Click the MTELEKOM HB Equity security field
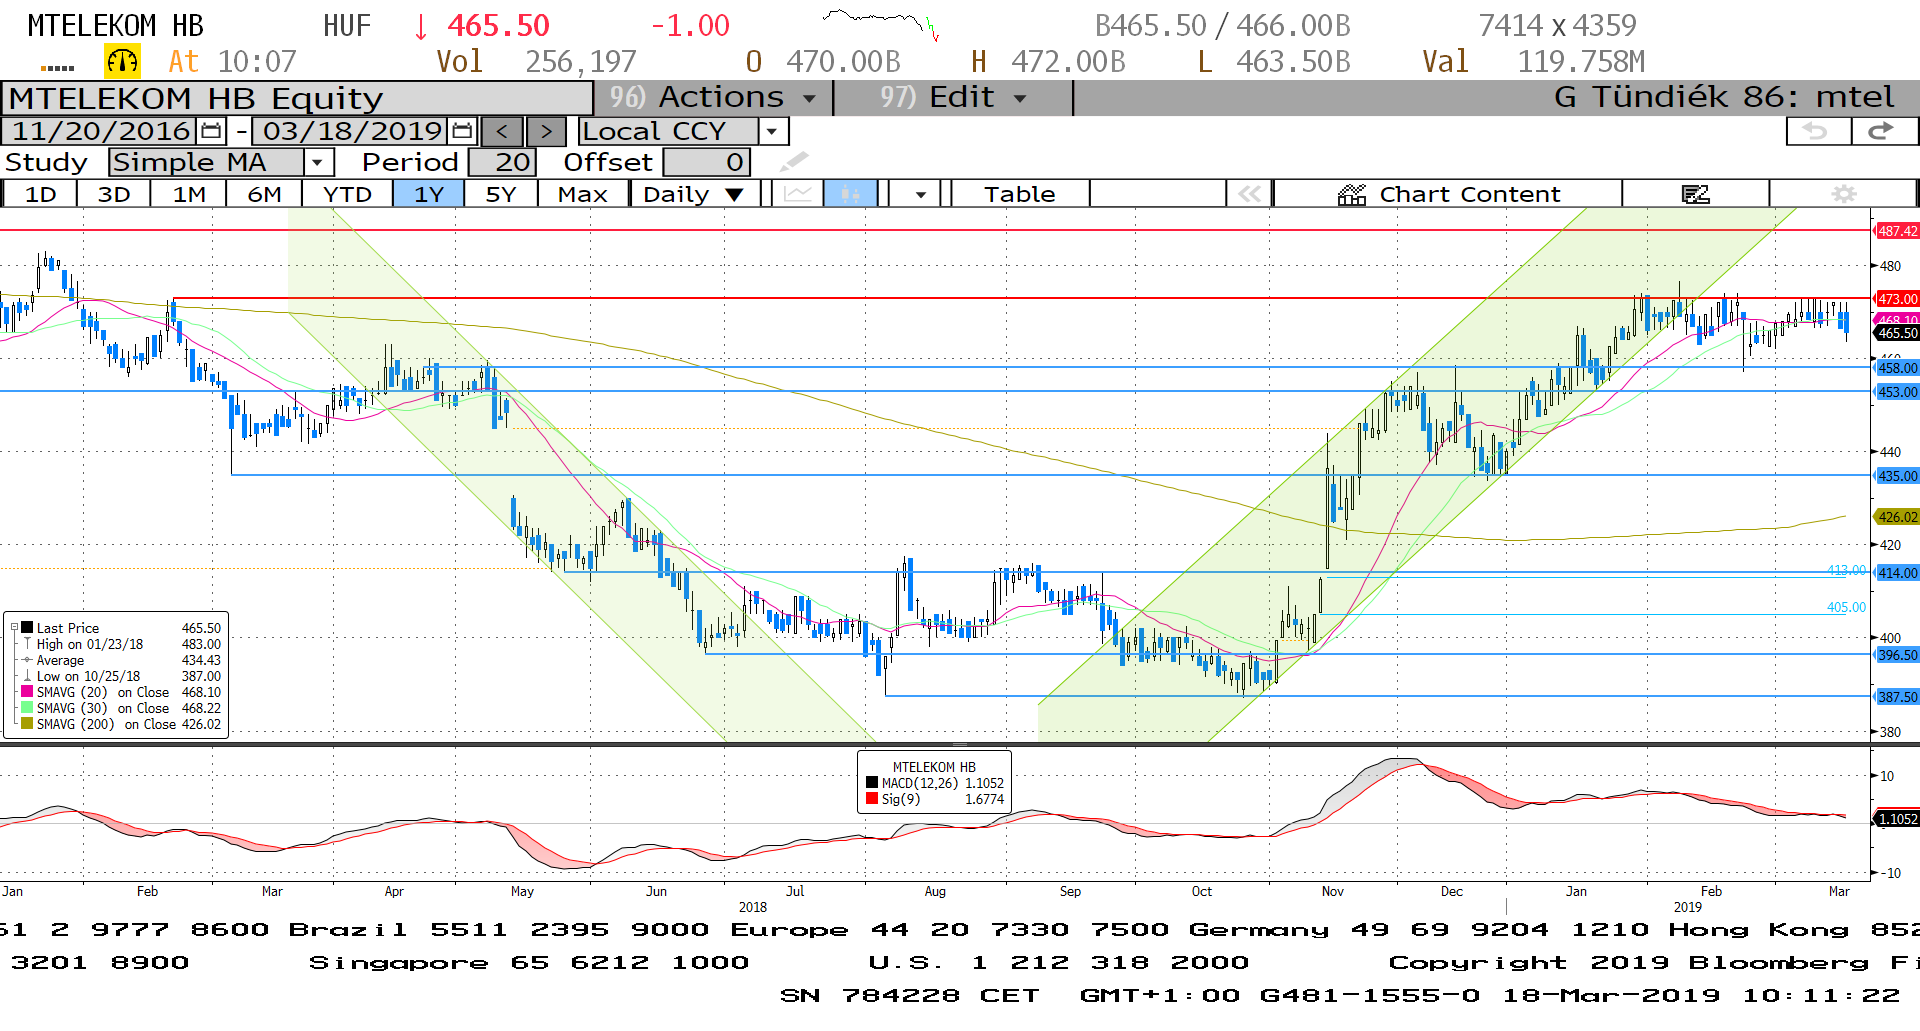Image resolution: width=1920 pixels, height=1031 pixels. 298,98
